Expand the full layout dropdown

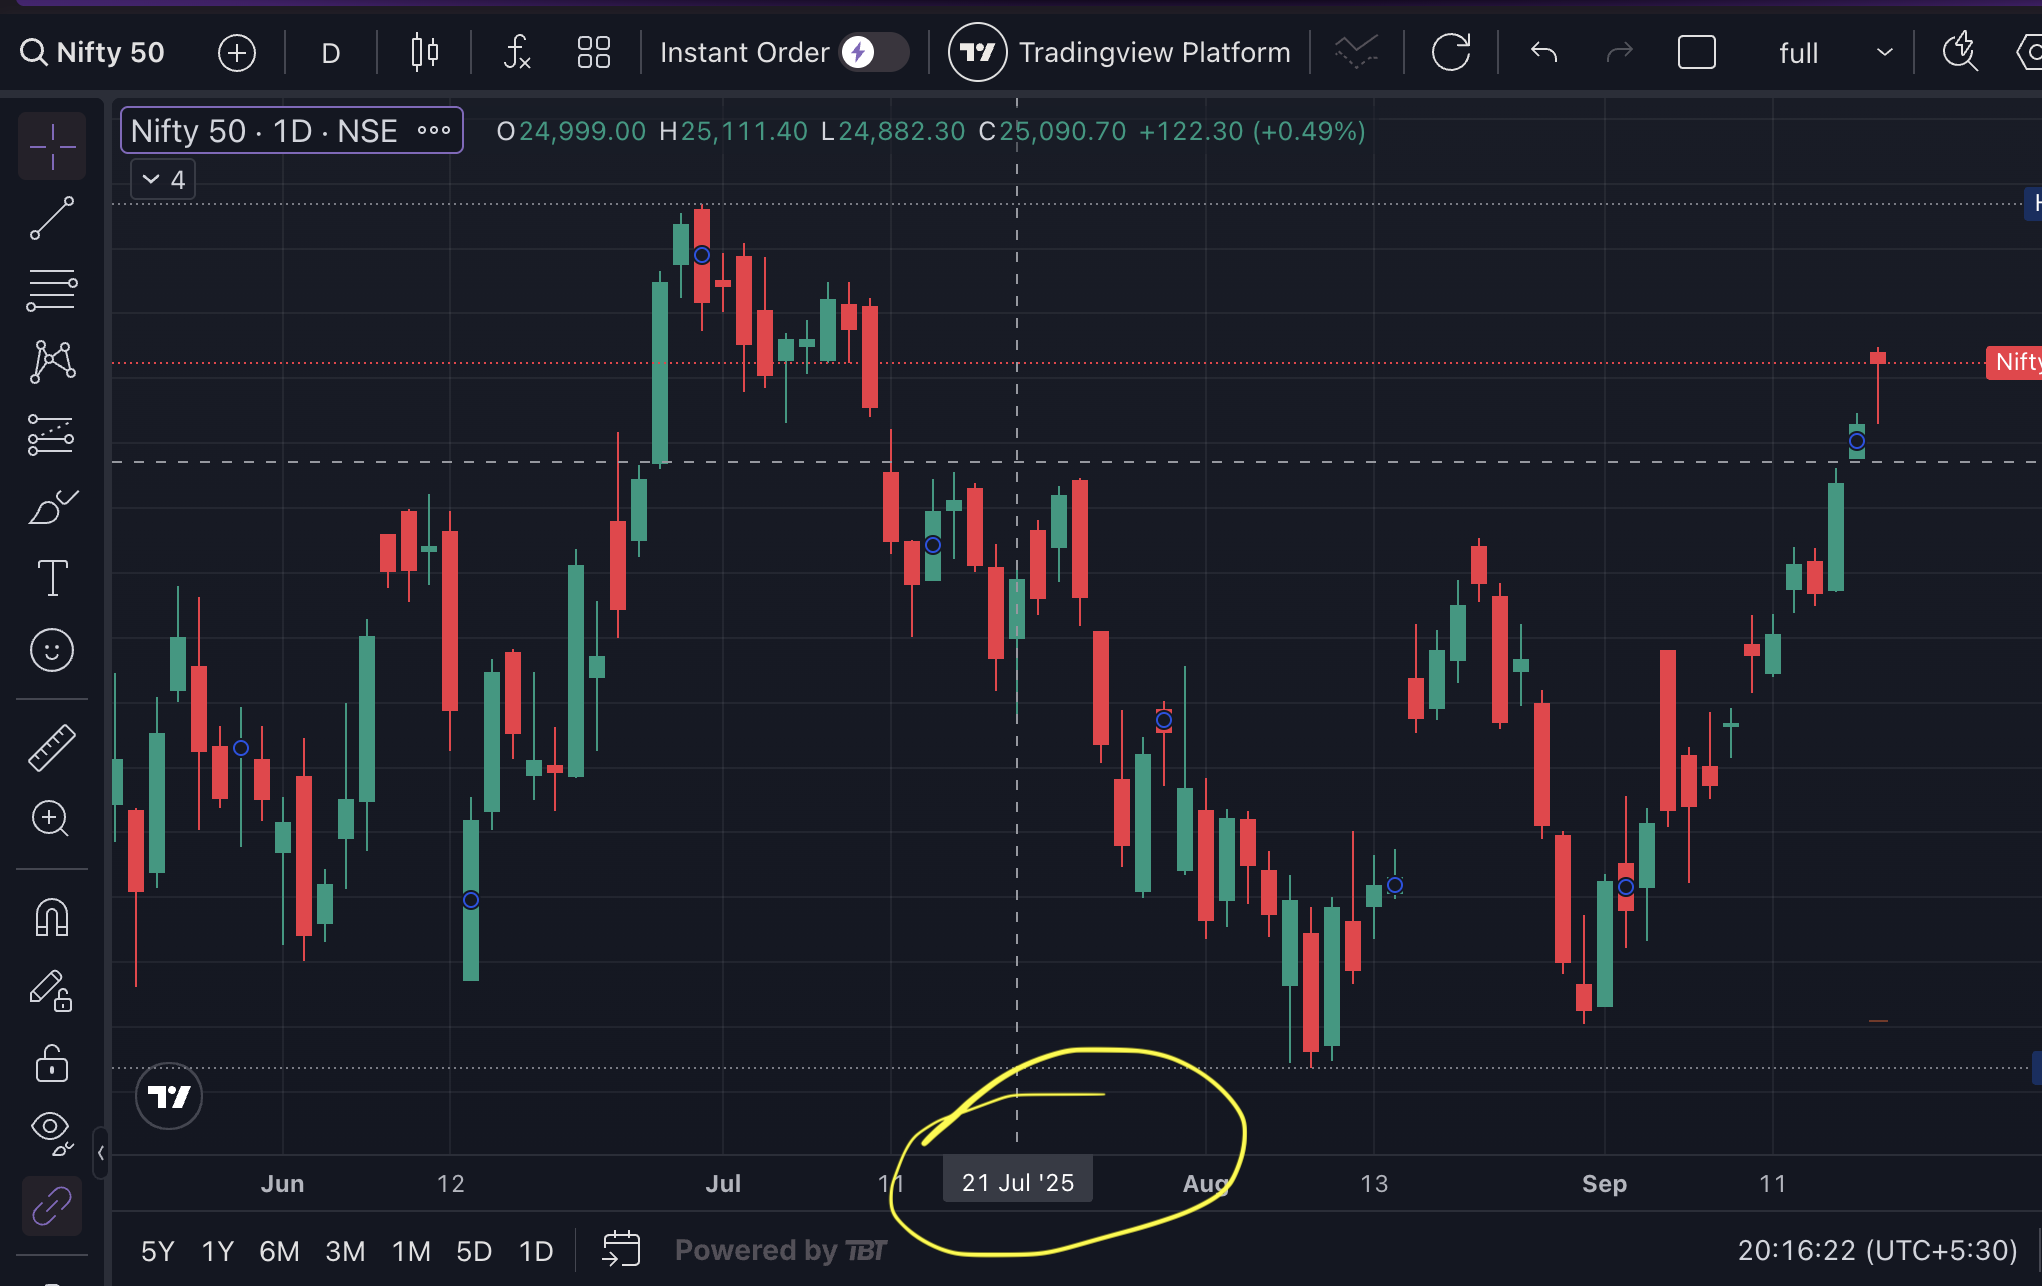(1884, 52)
